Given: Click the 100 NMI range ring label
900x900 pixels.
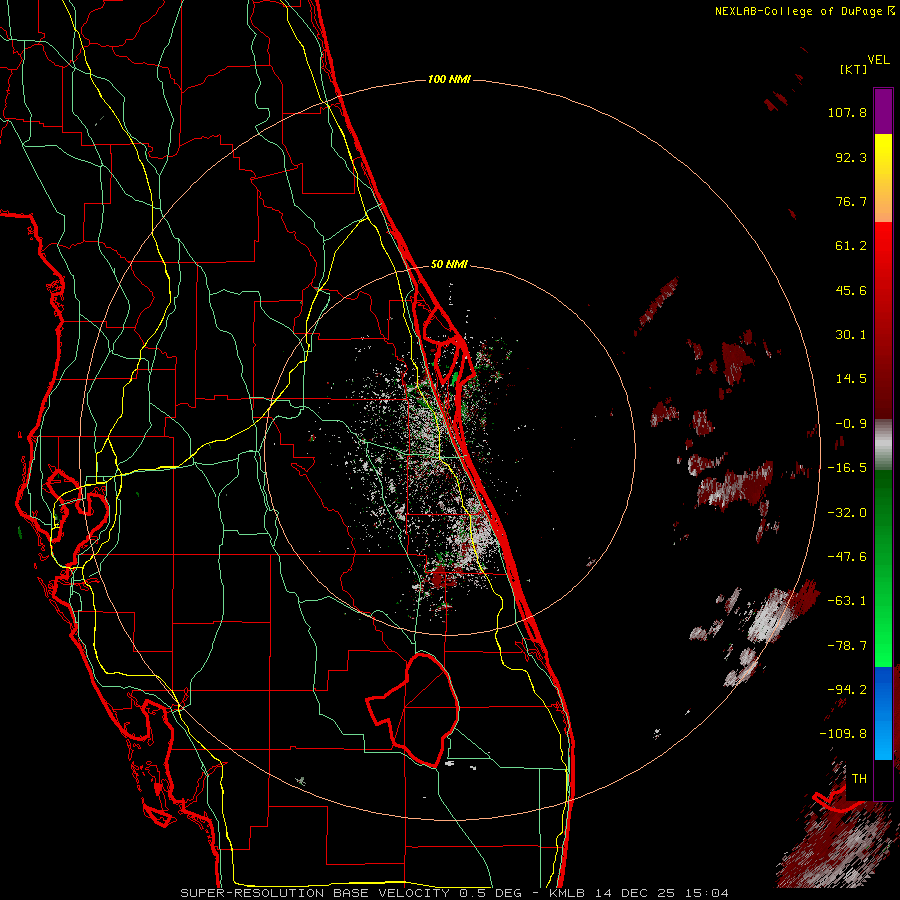Looking at the screenshot, I should tap(449, 79).
